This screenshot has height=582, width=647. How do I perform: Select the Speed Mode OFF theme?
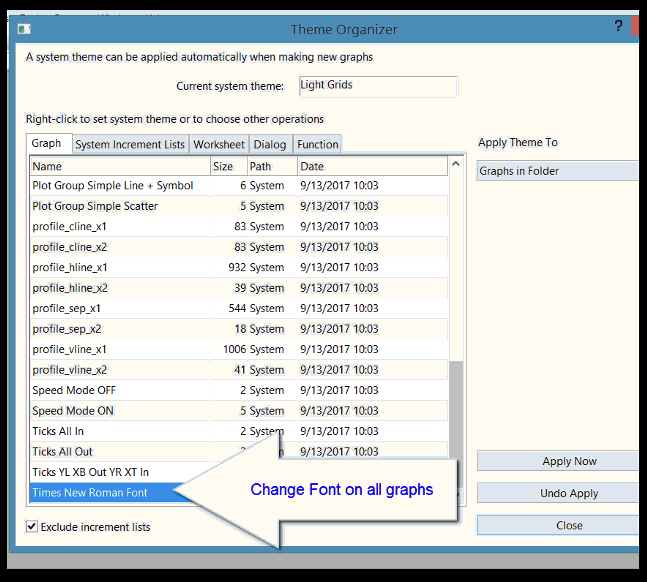pos(239,390)
